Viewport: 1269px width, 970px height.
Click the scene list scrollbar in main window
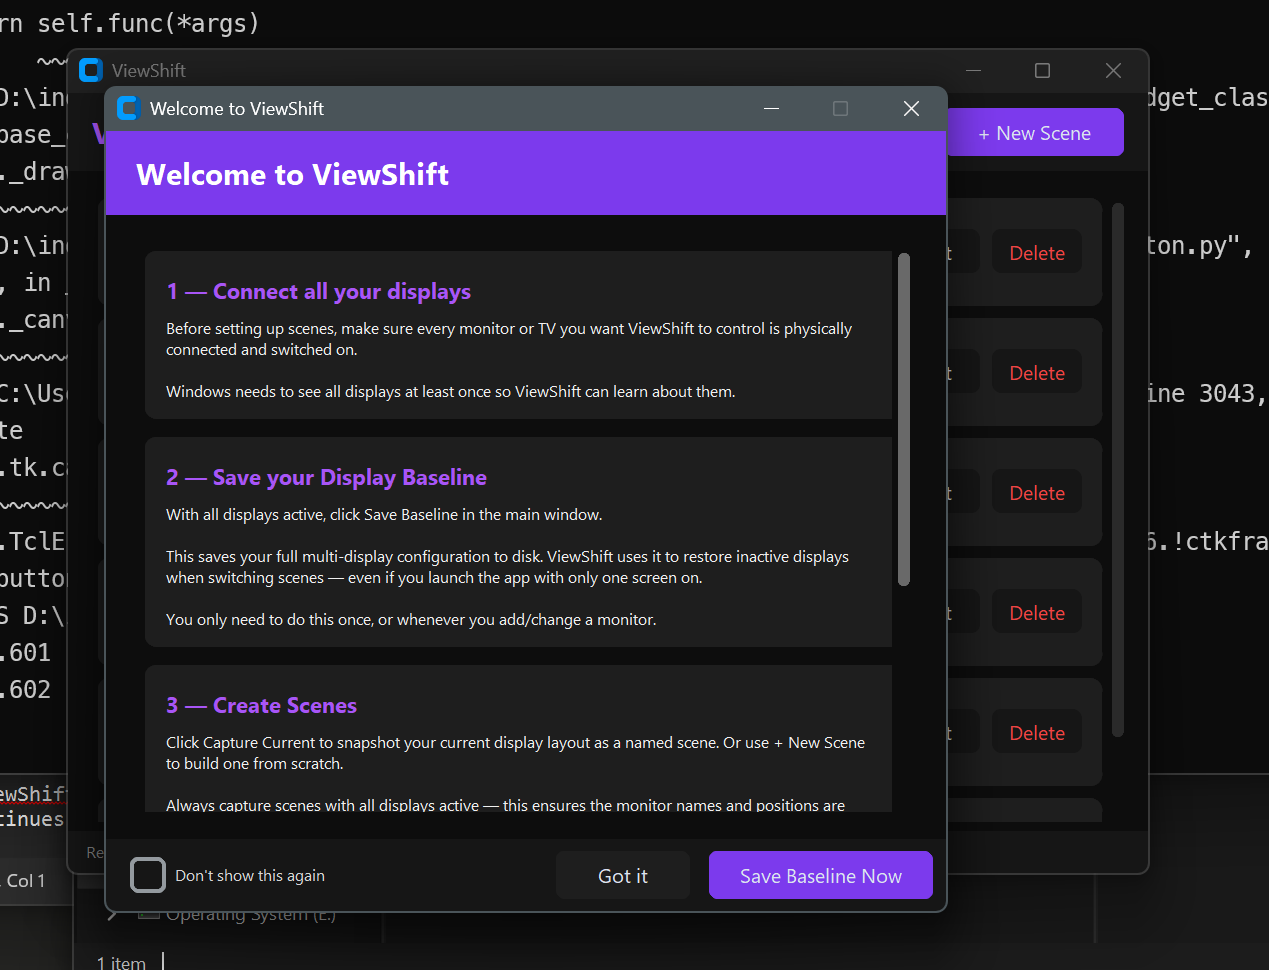(x=1118, y=470)
